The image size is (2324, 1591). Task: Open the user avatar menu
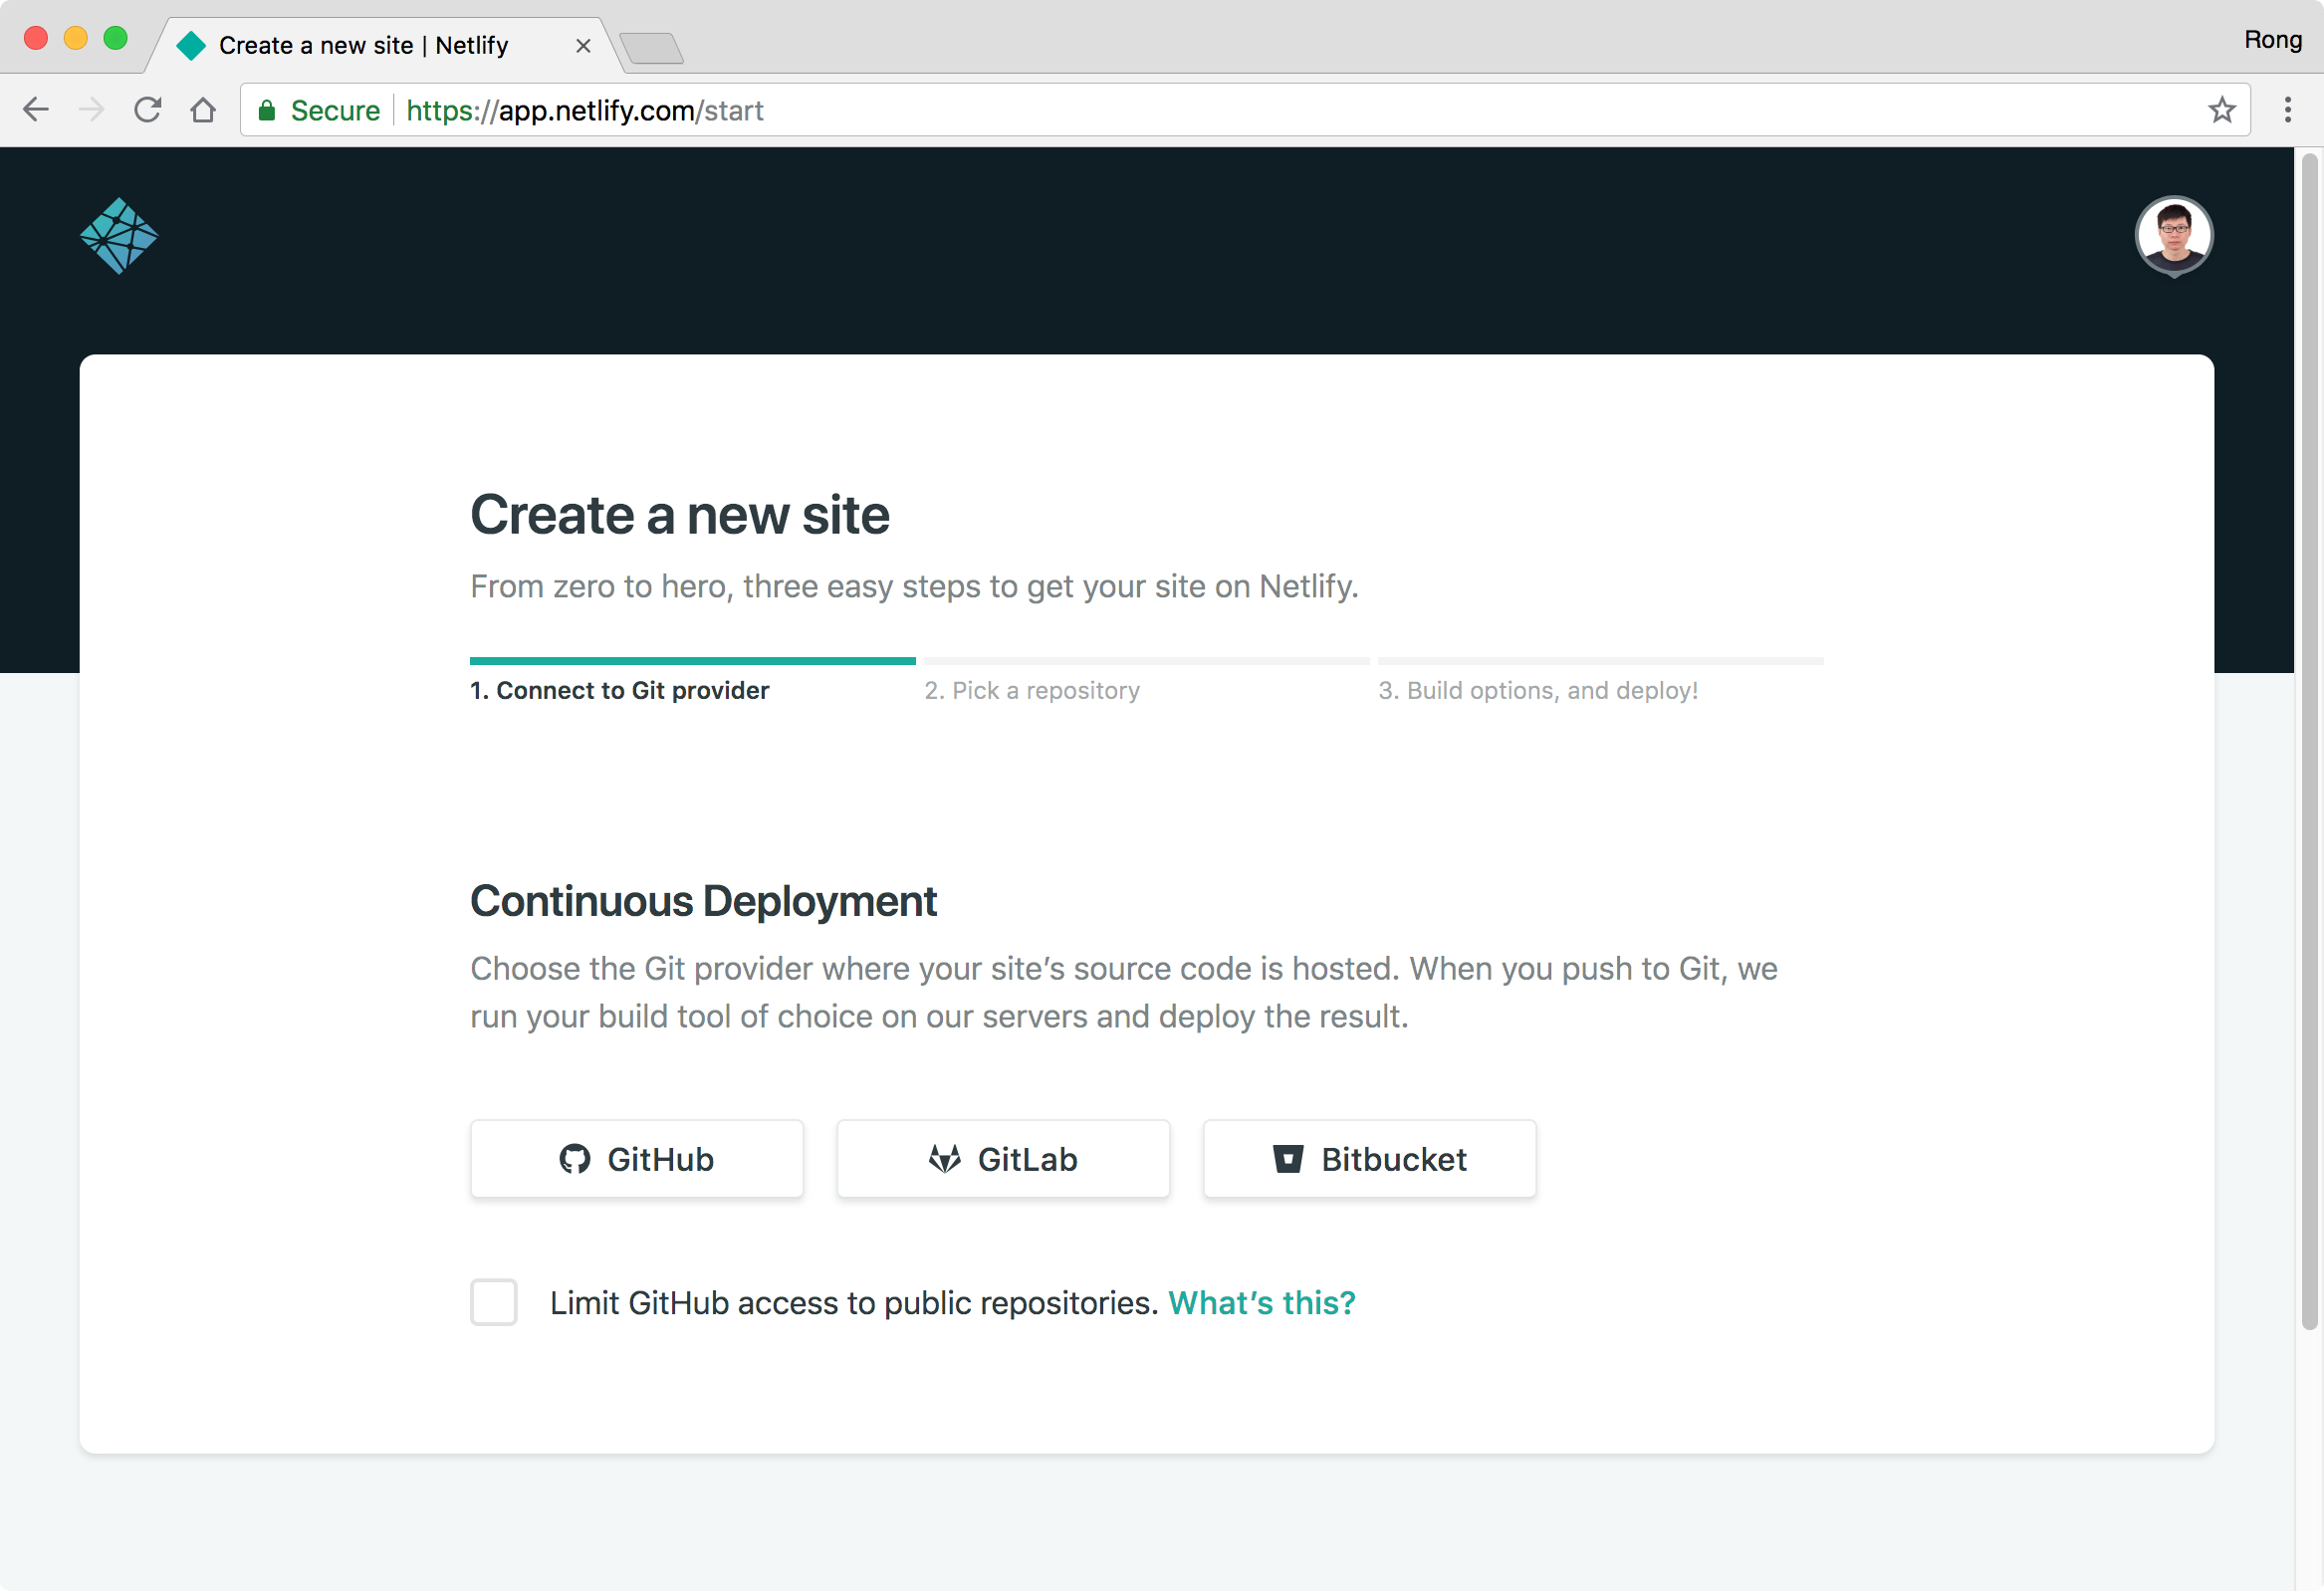2173,235
